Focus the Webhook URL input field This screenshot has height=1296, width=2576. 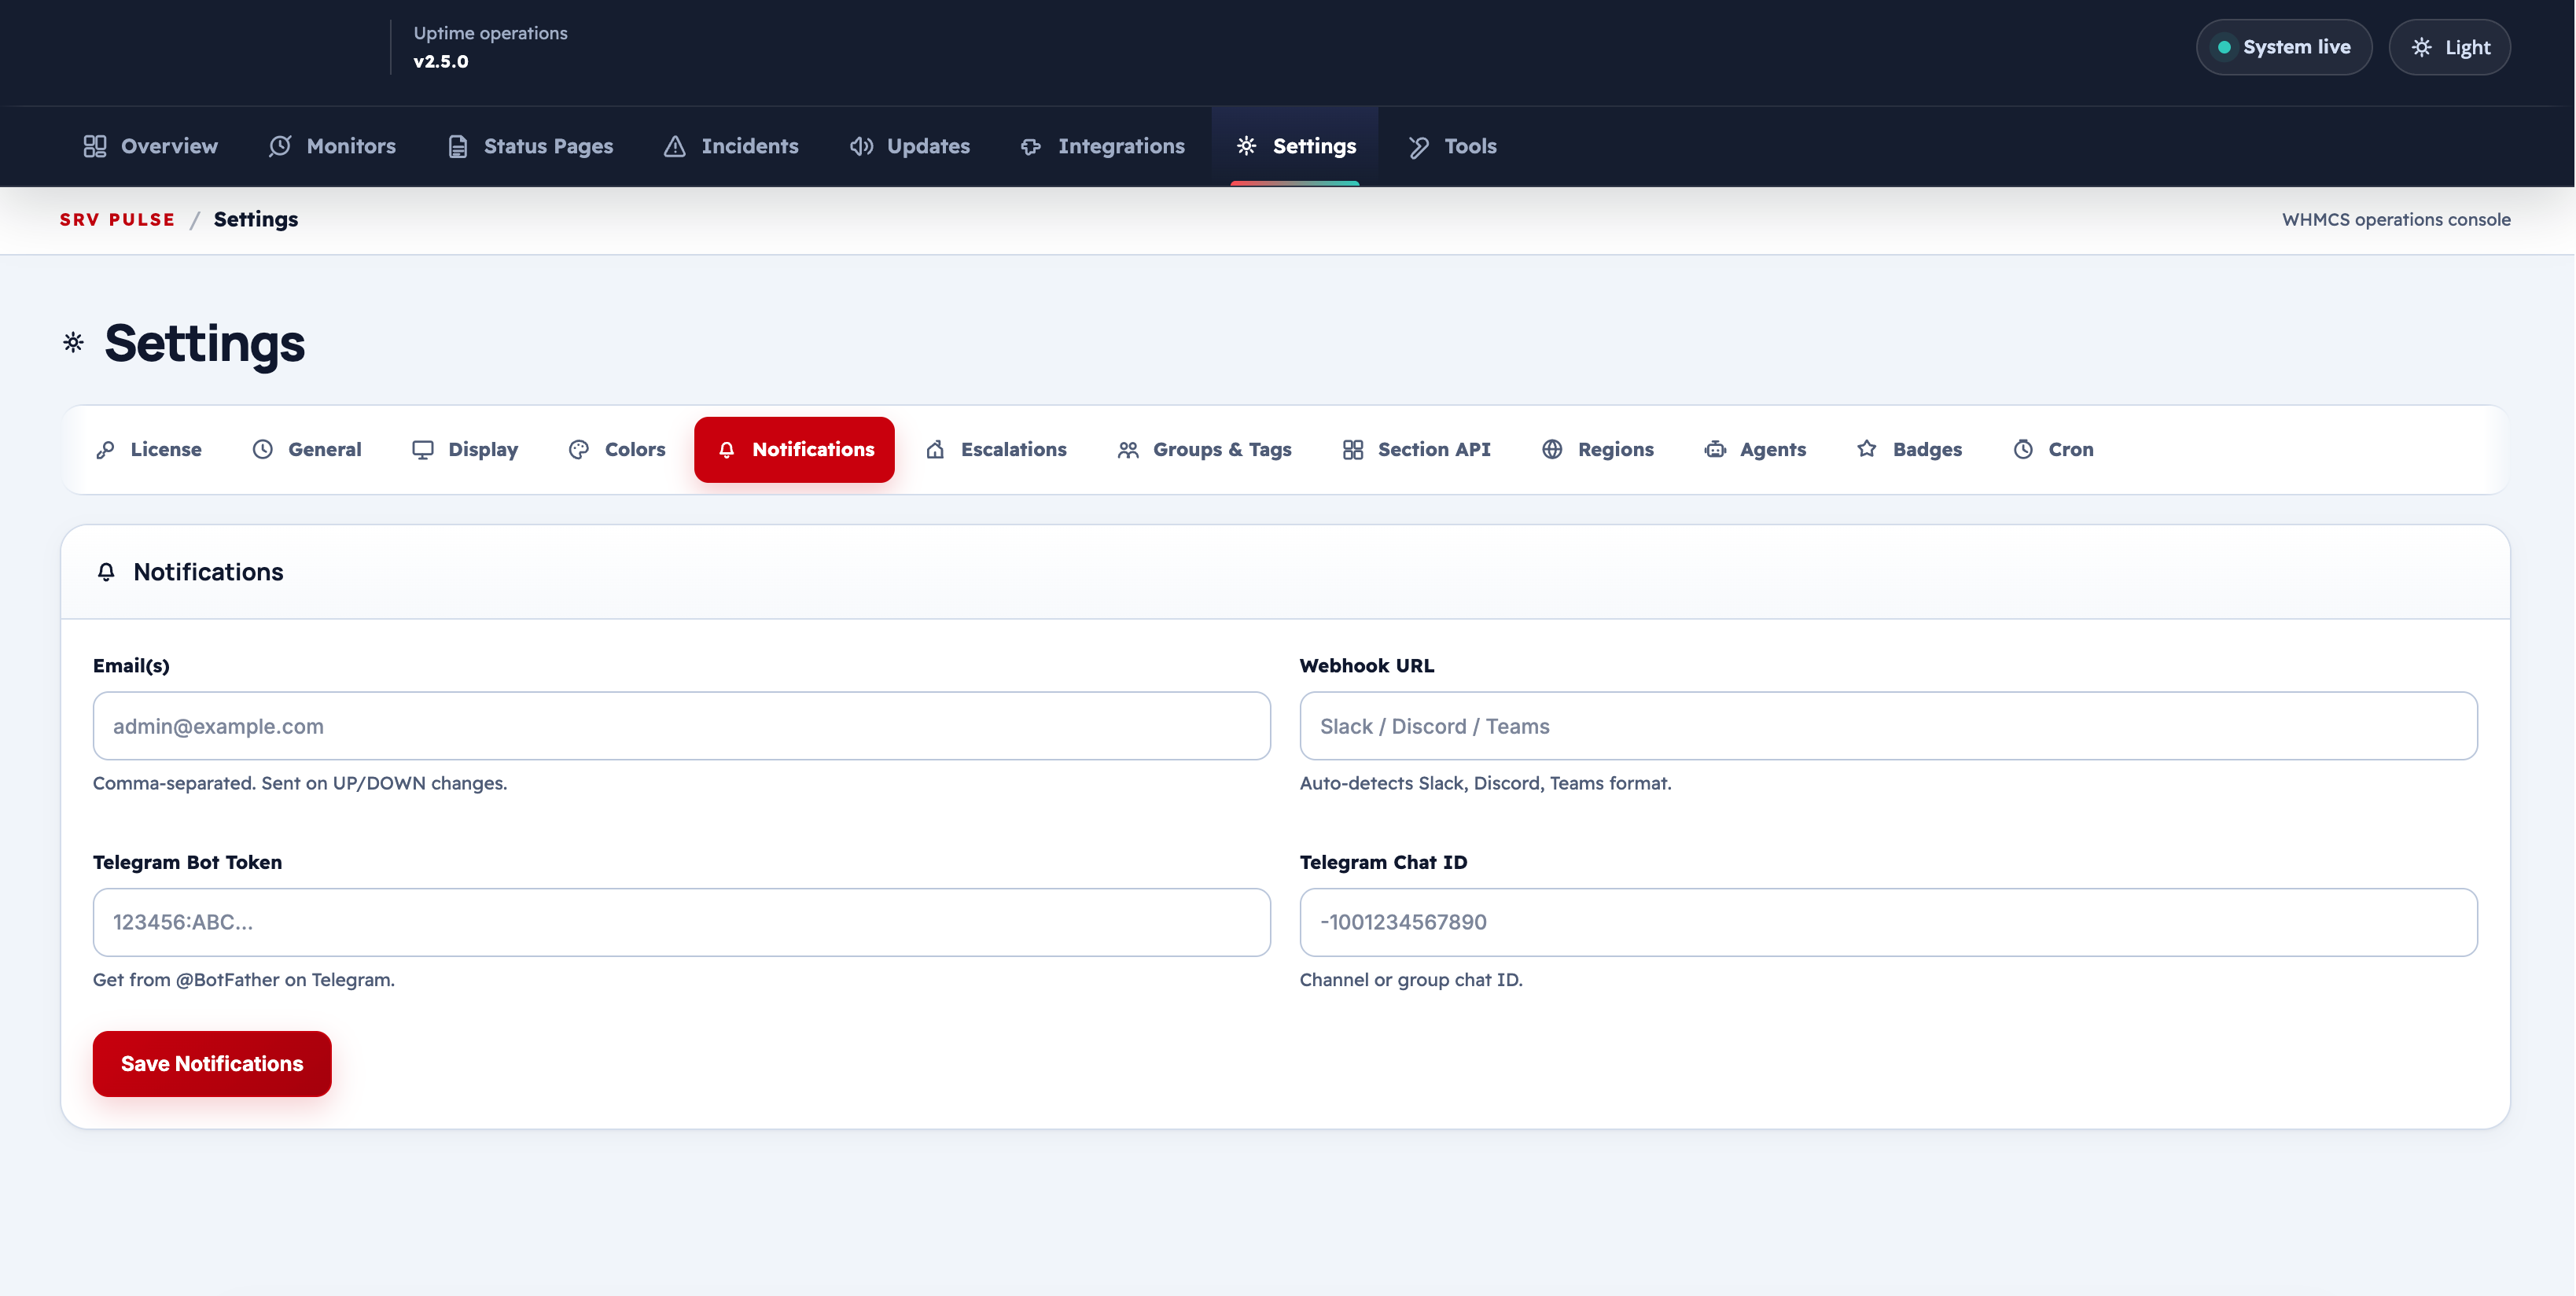tap(1888, 726)
